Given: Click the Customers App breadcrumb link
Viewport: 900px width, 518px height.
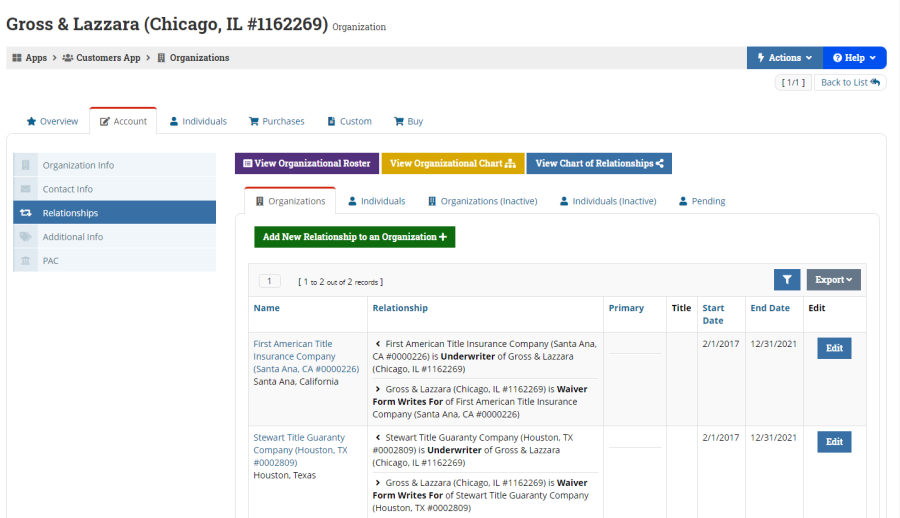Looking at the screenshot, I should click(x=108, y=57).
